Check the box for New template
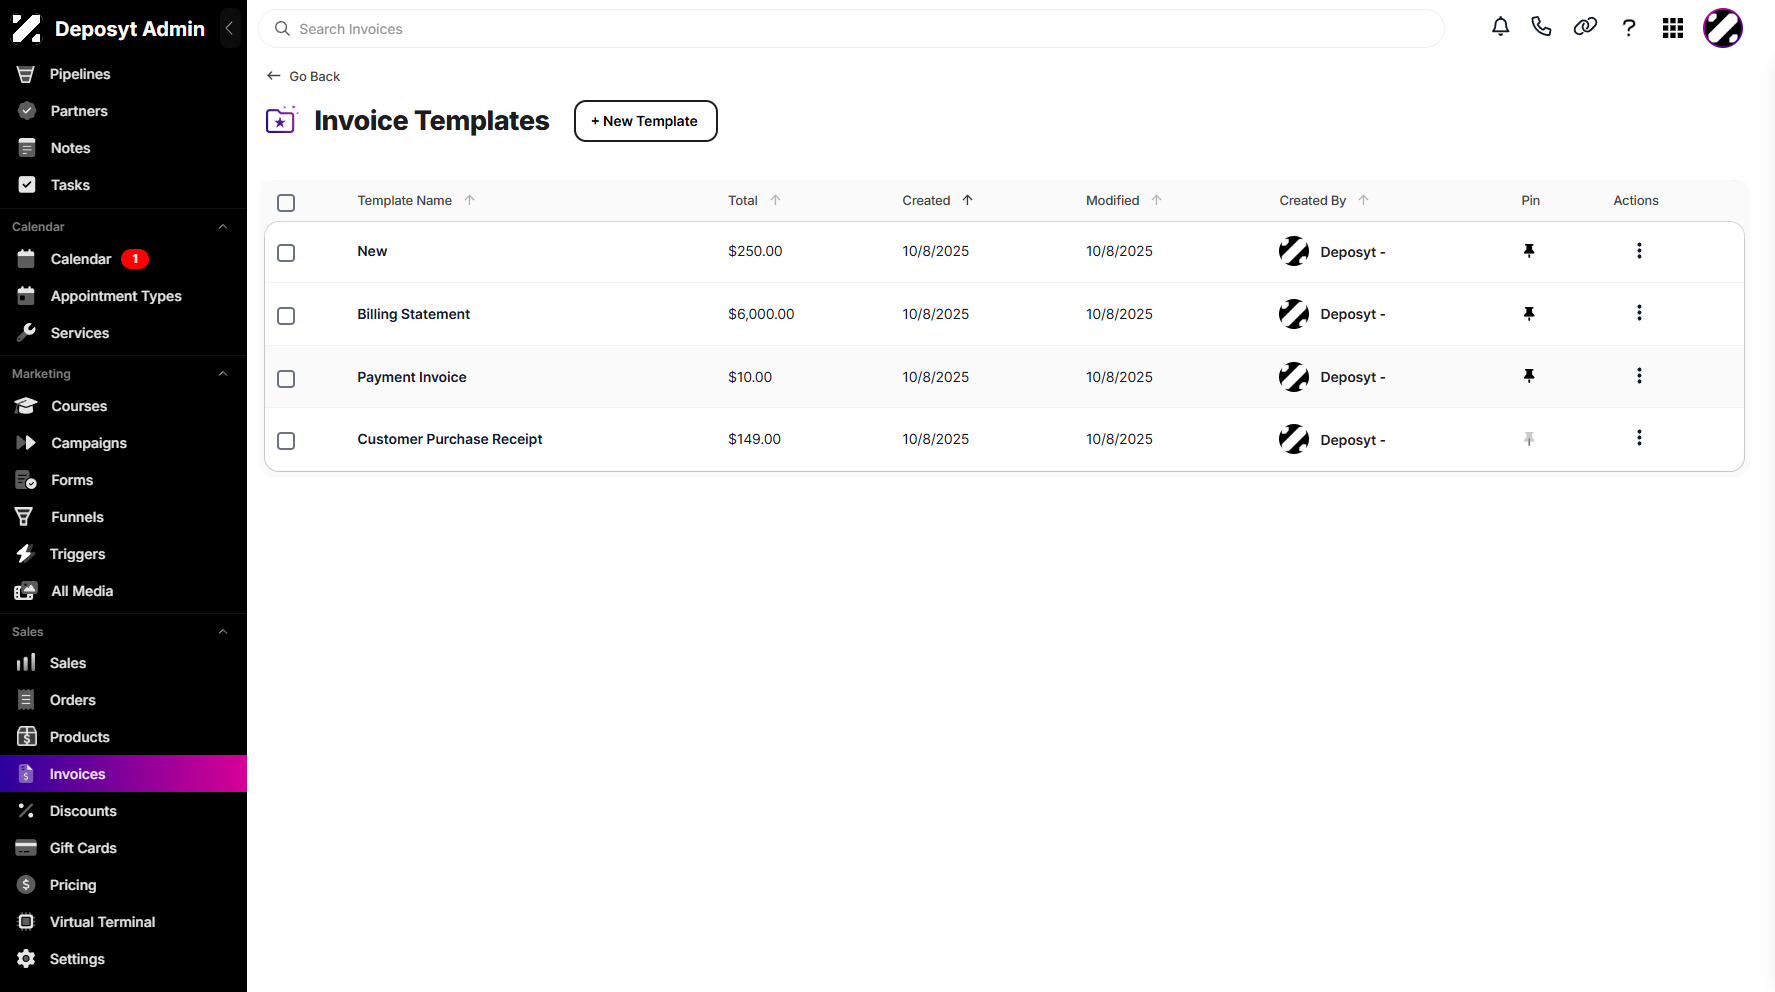The image size is (1775, 992). tap(286, 253)
